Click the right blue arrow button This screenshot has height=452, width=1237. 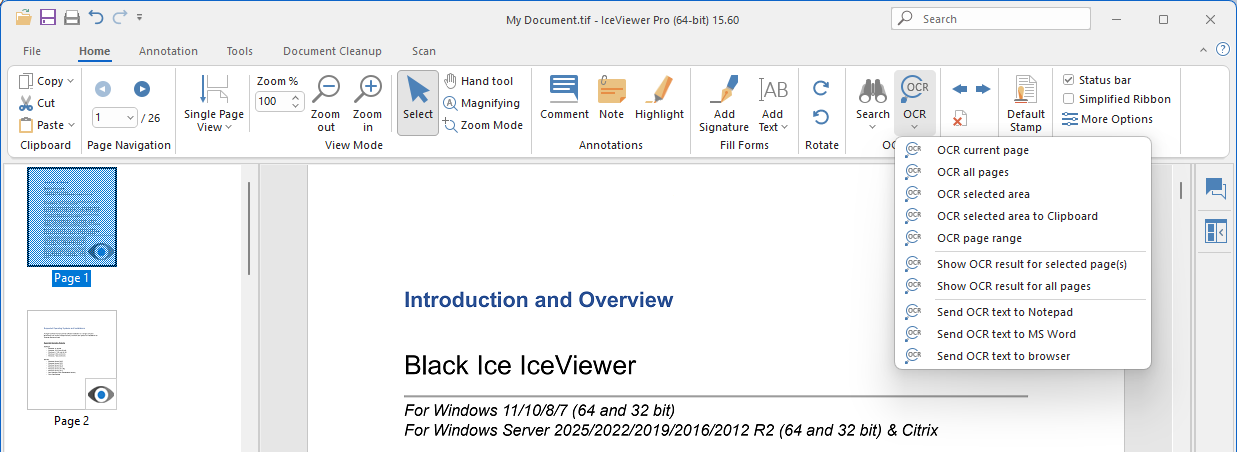(983, 89)
